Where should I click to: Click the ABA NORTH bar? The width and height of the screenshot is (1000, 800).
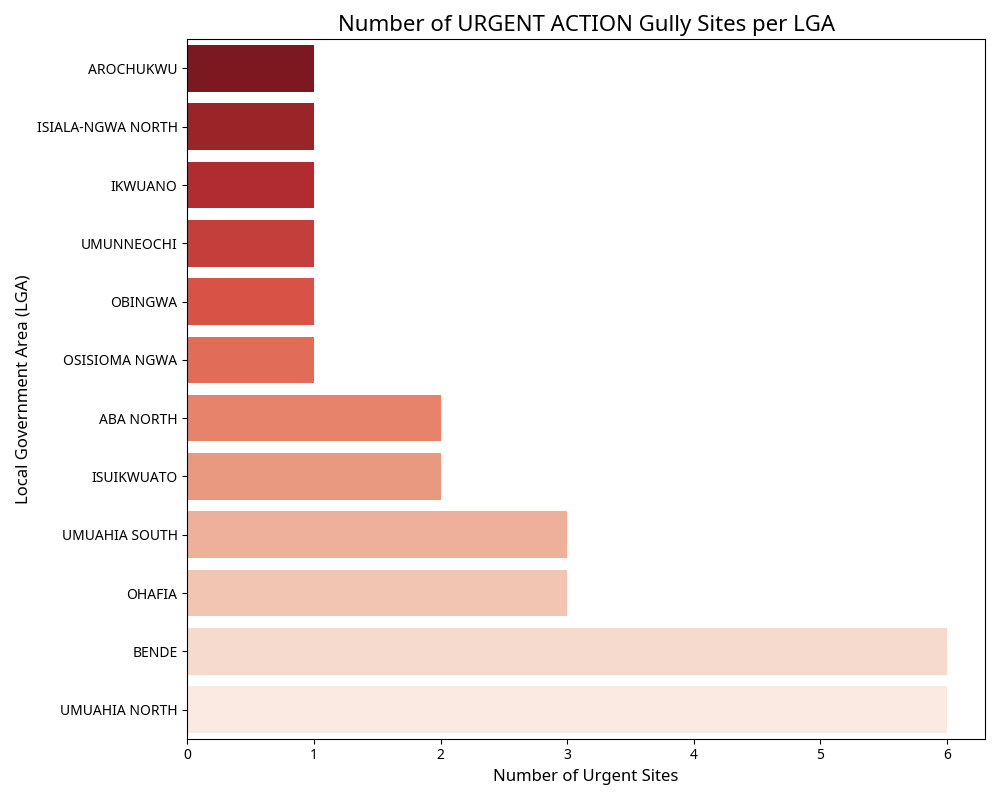click(x=314, y=418)
